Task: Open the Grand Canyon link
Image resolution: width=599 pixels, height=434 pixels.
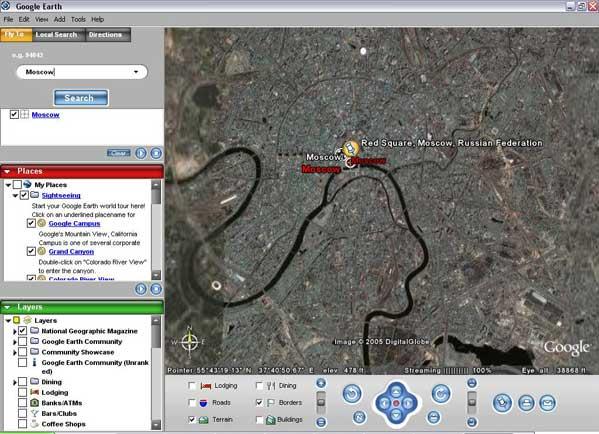Action: point(71,251)
